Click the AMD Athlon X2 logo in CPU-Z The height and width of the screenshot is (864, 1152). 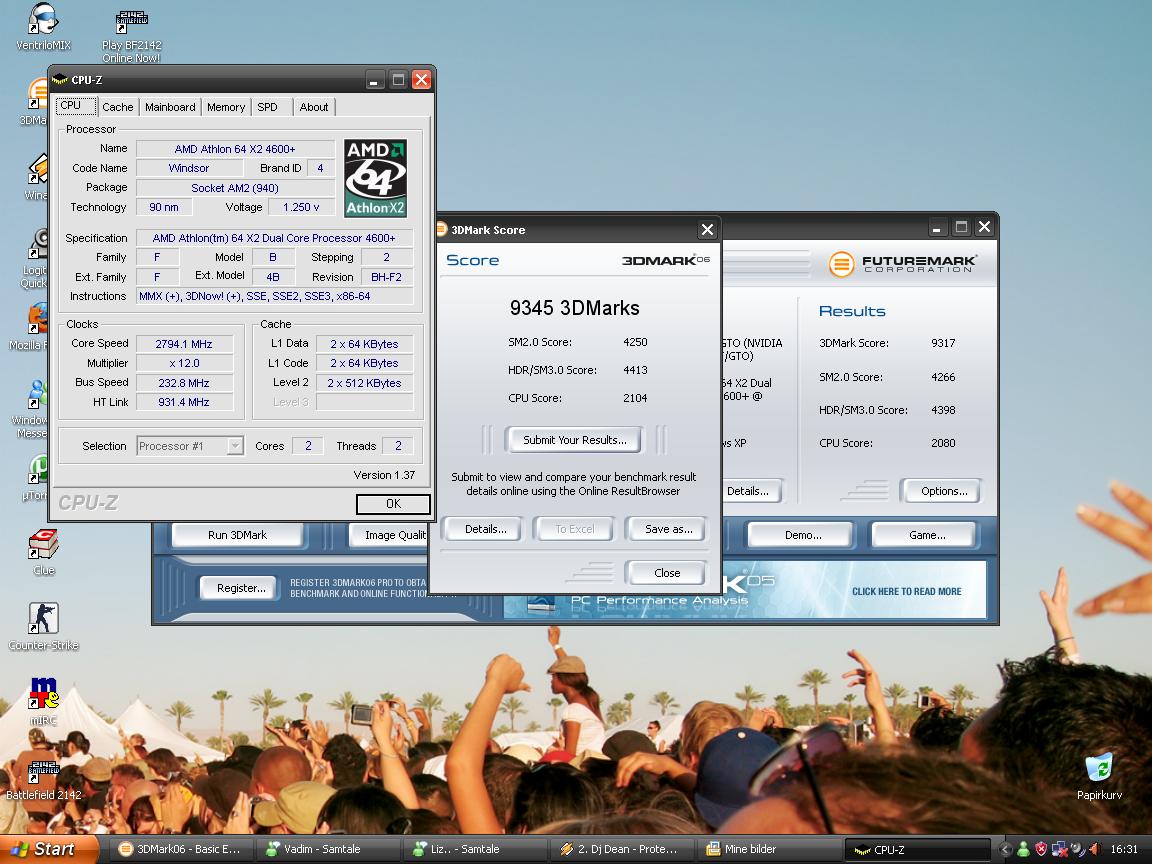(x=375, y=179)
